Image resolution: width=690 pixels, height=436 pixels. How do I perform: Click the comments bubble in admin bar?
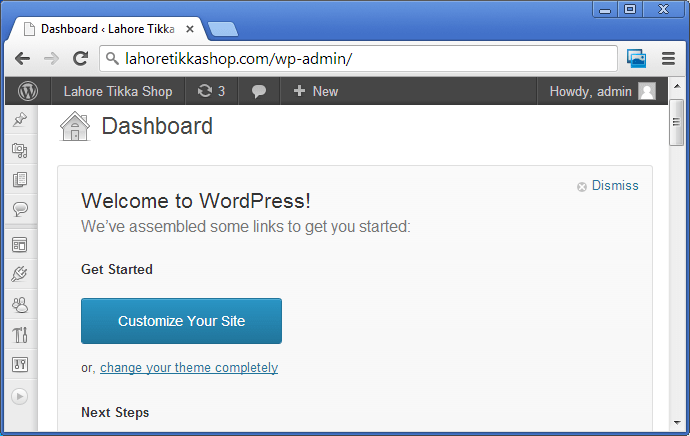point(259,91)
